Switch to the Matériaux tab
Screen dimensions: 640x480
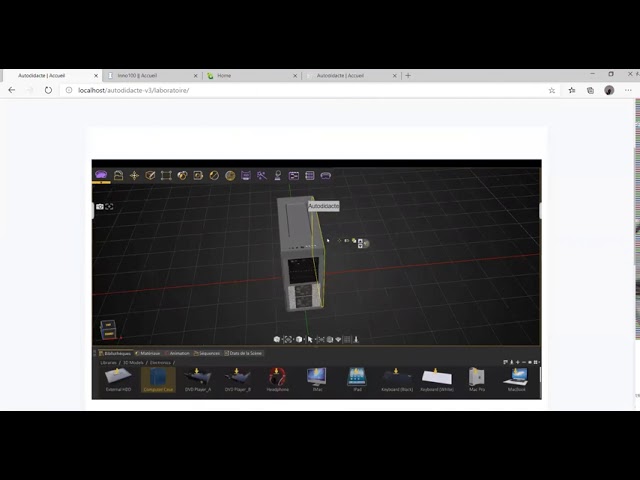pyautogui.click(x=148, y=353)
